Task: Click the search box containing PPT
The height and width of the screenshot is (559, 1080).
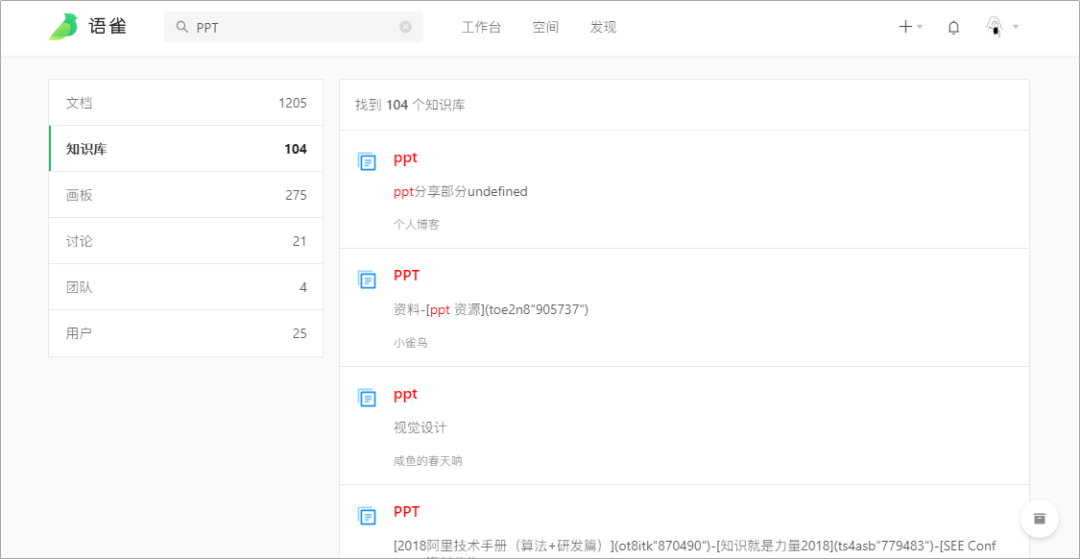Action: coord(293,27)
